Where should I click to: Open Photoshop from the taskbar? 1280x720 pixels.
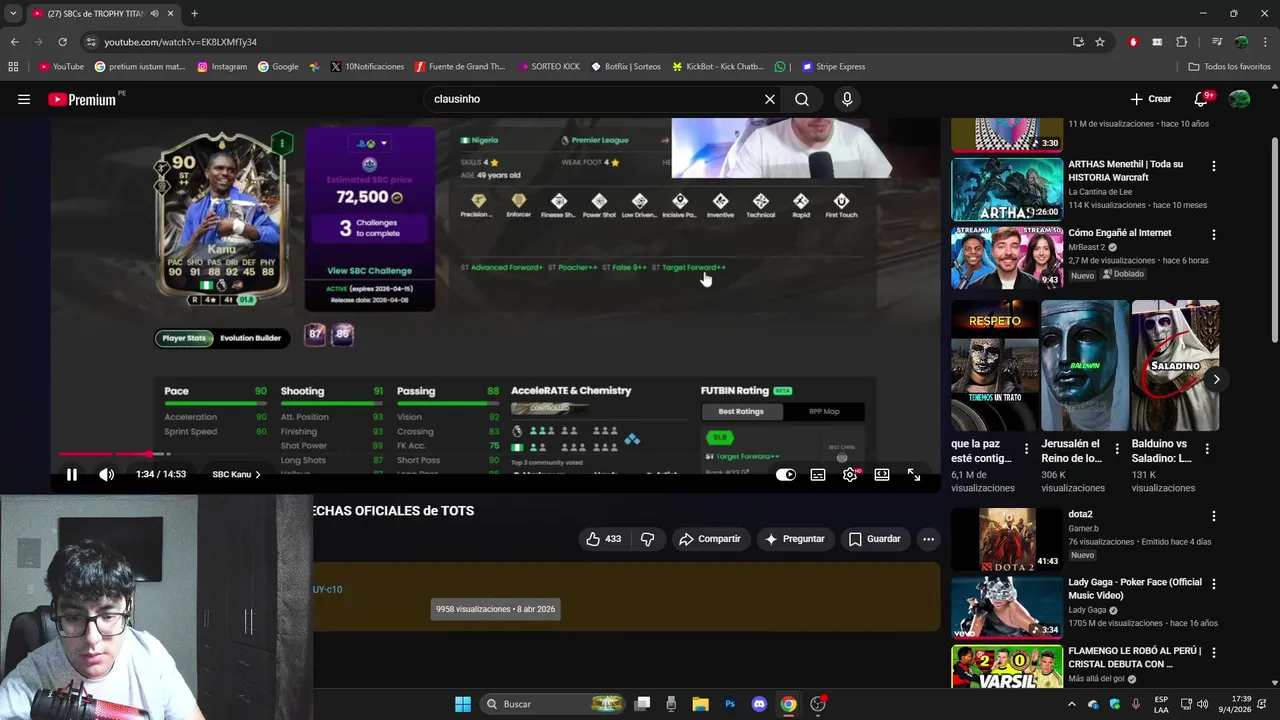point(730,704)
